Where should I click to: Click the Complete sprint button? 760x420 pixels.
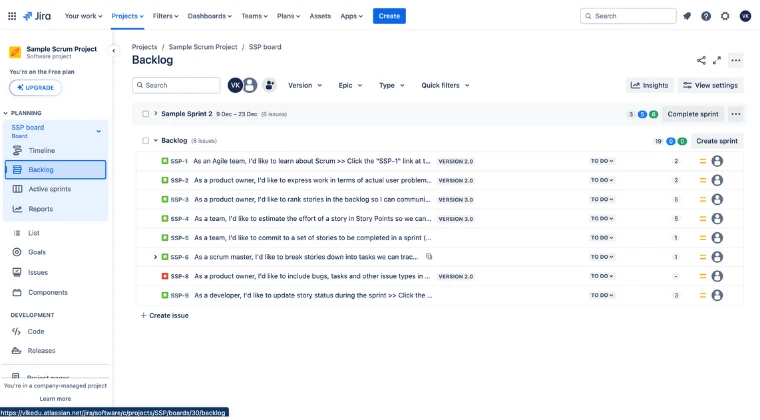click(693, 114)
